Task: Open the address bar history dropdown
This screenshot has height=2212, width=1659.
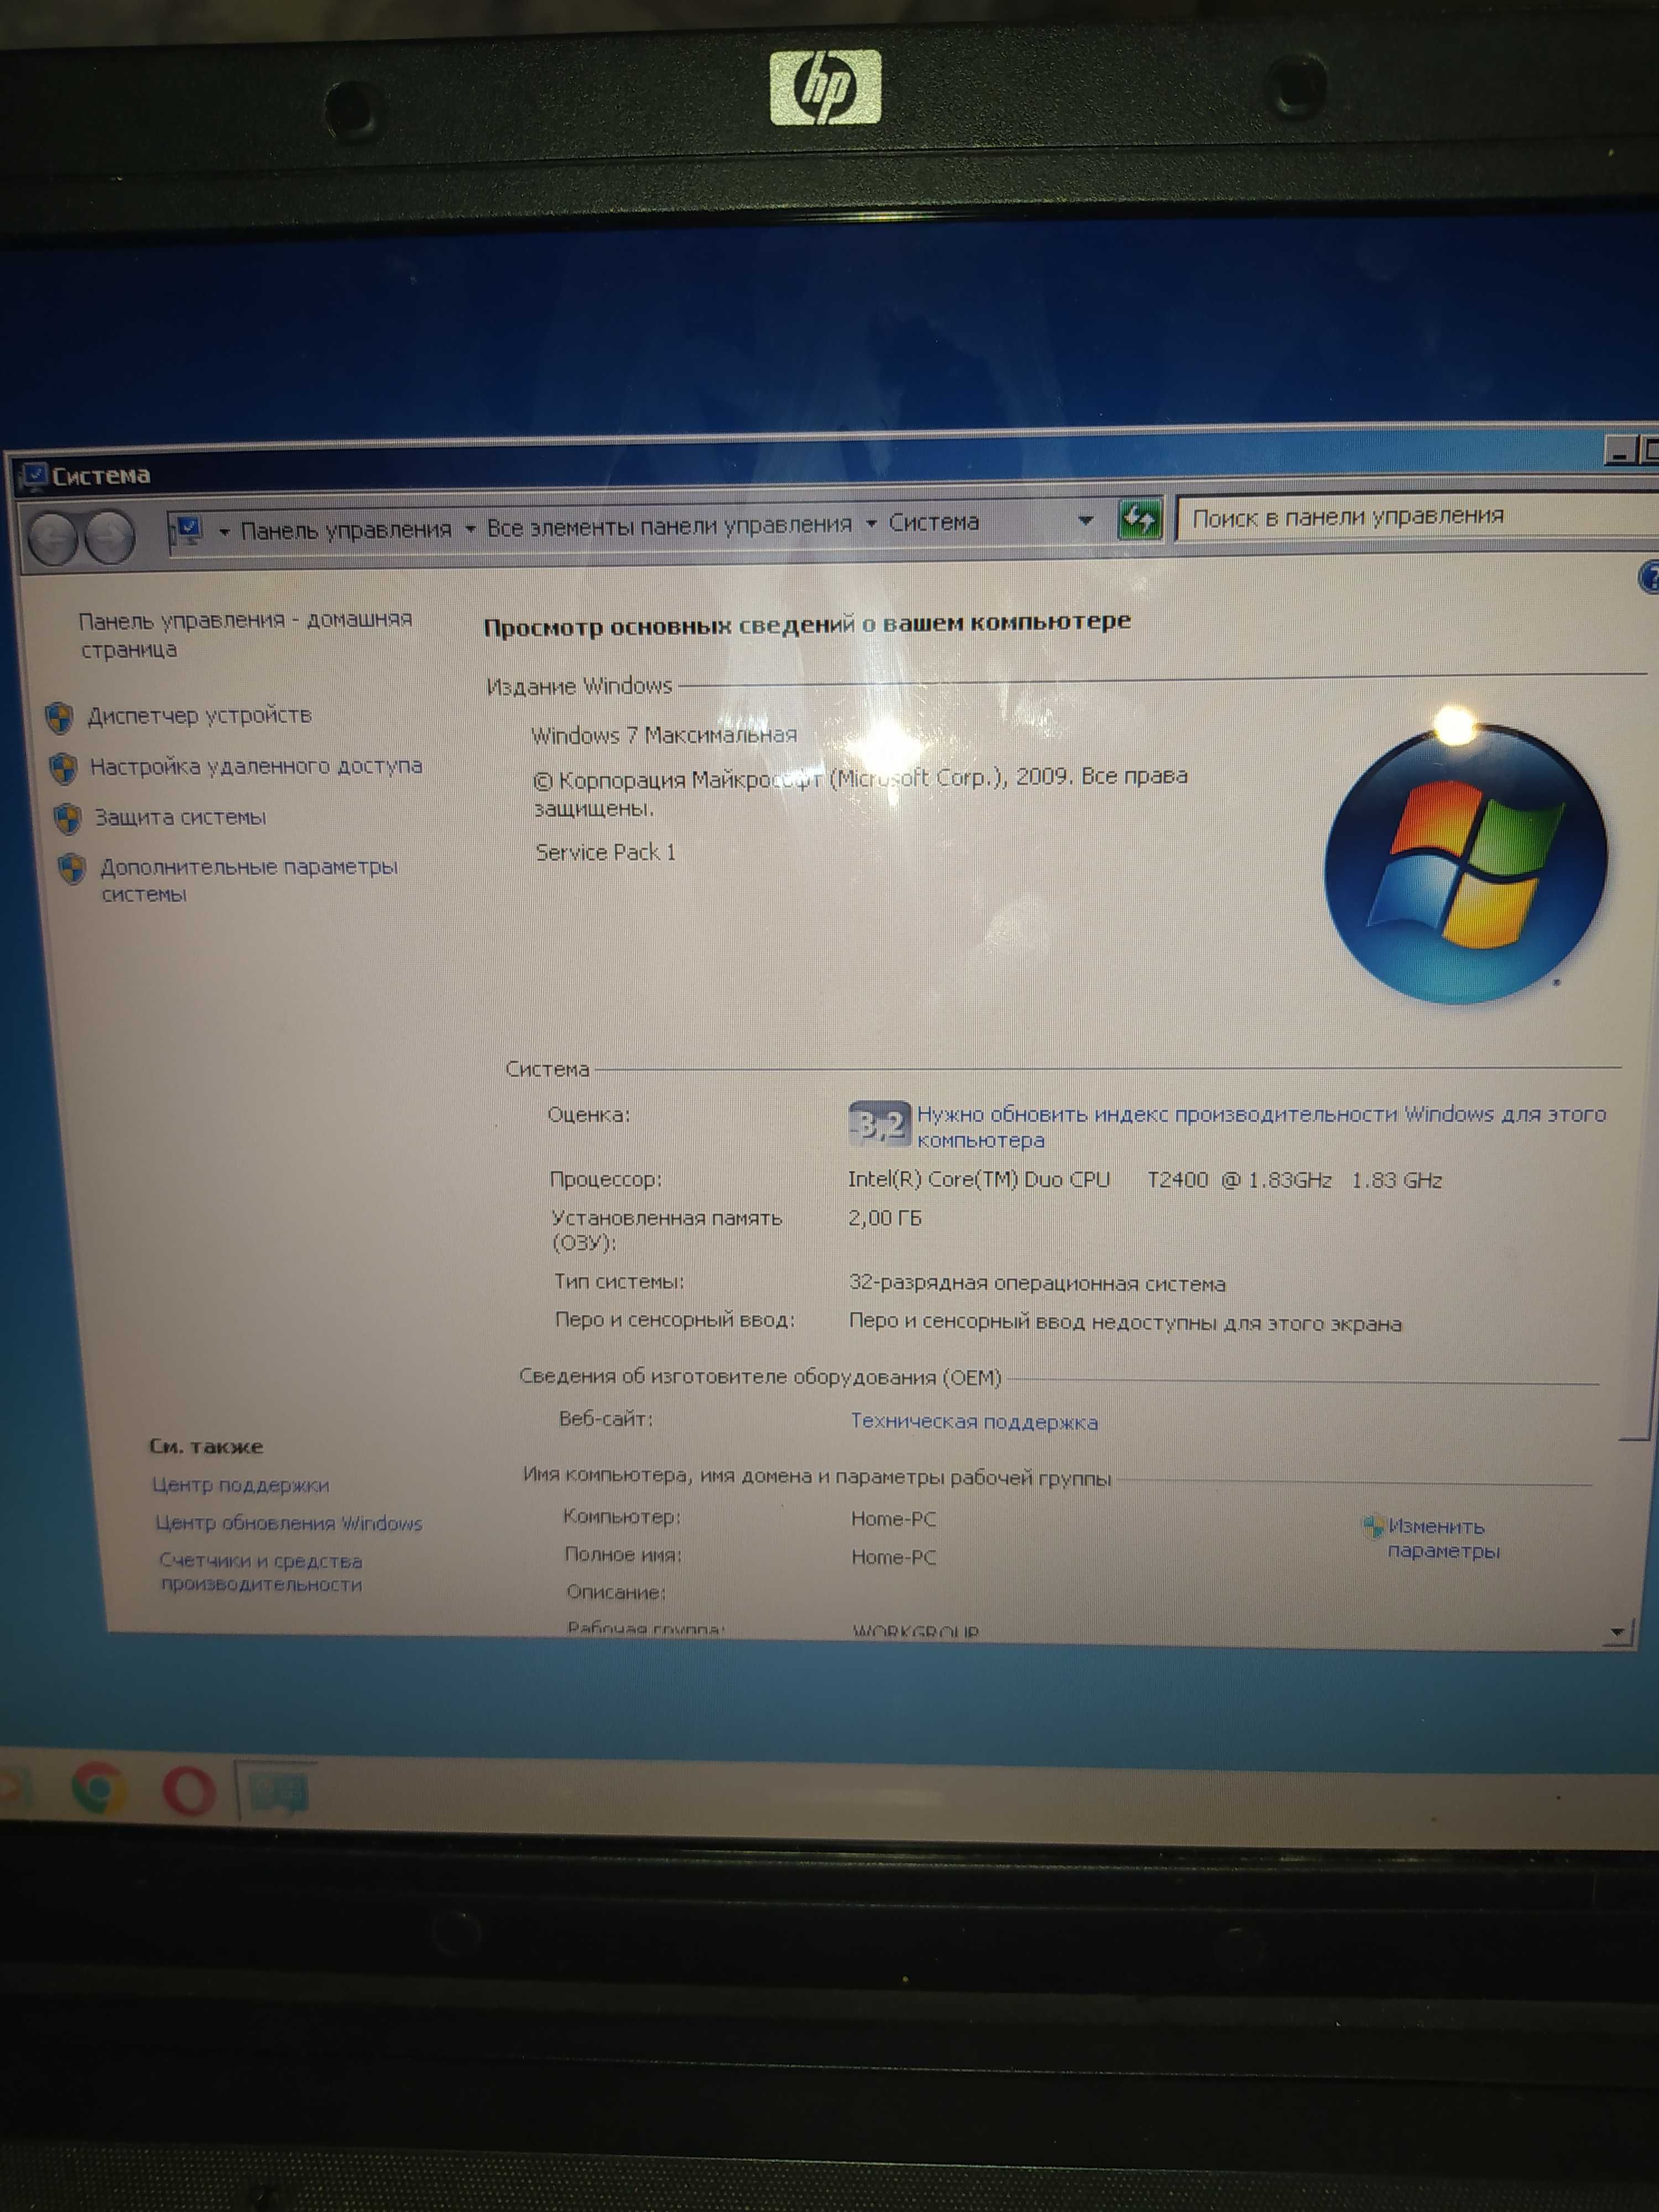Action: 1086,520
